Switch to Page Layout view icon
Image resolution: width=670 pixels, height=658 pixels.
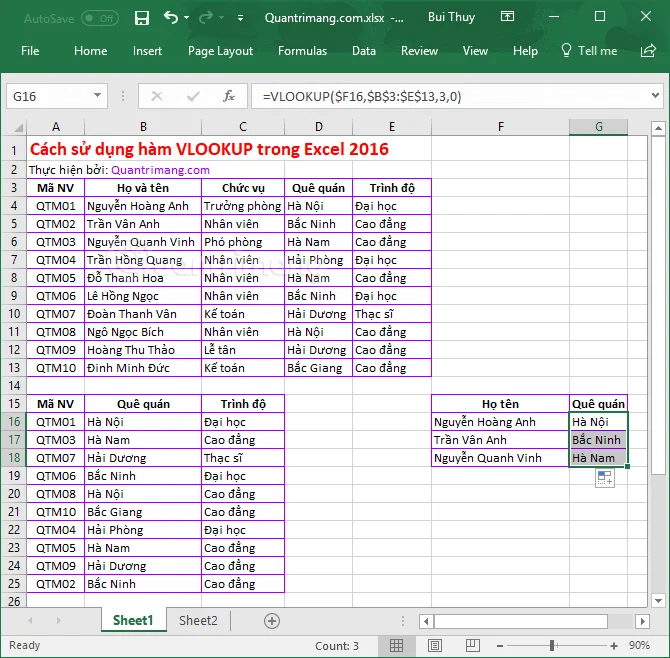coord(435,645)
